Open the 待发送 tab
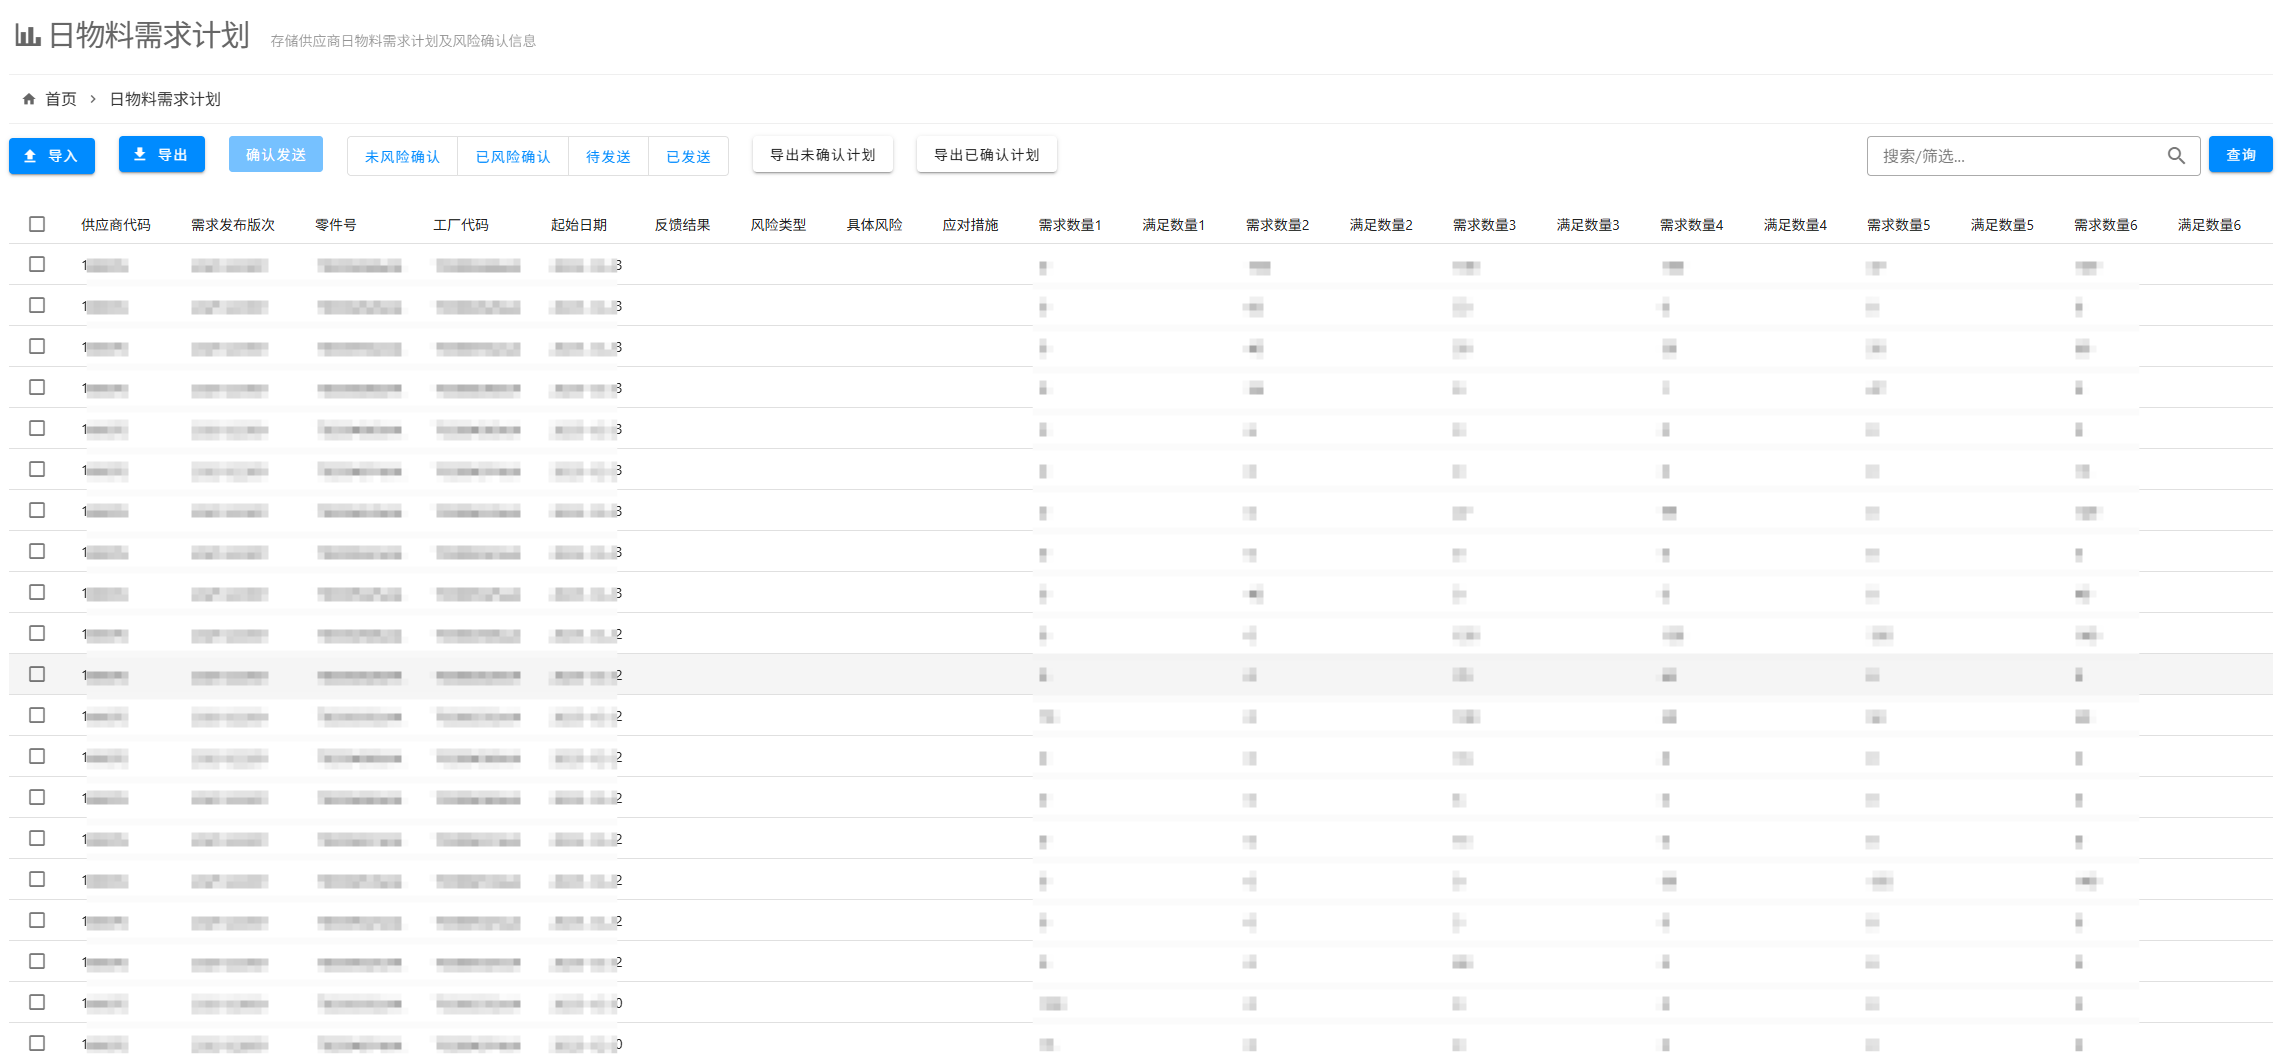2279x1063 pixels. click(608, 157)
